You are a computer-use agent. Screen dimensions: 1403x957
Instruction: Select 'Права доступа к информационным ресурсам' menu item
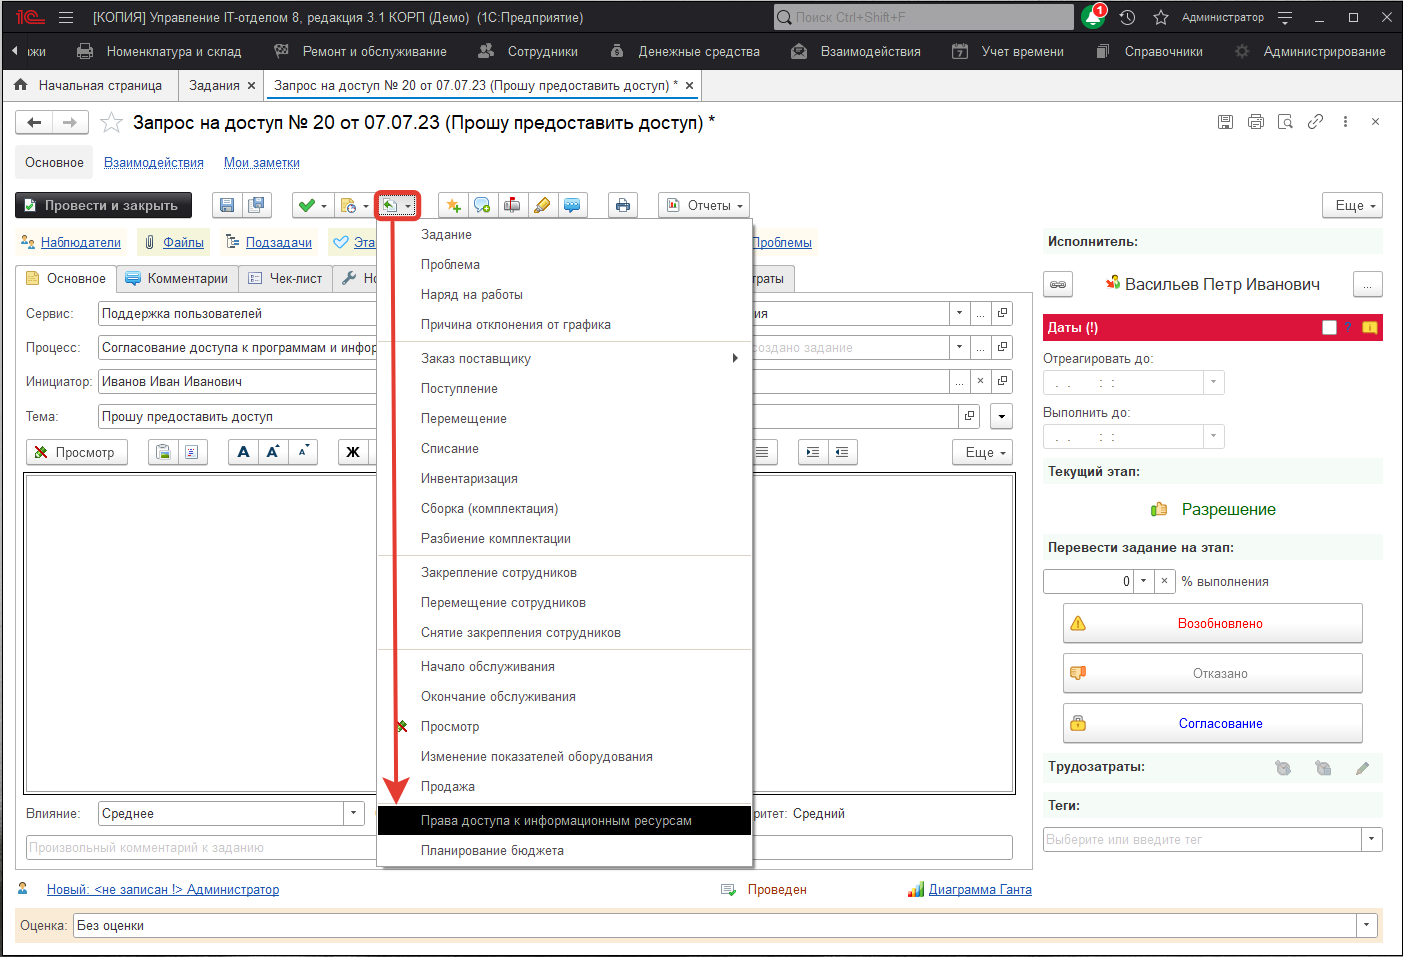tap(556, 821)
